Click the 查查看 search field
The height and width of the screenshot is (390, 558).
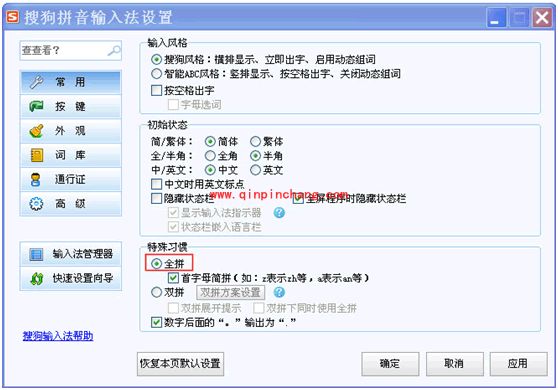pos(70,51)
